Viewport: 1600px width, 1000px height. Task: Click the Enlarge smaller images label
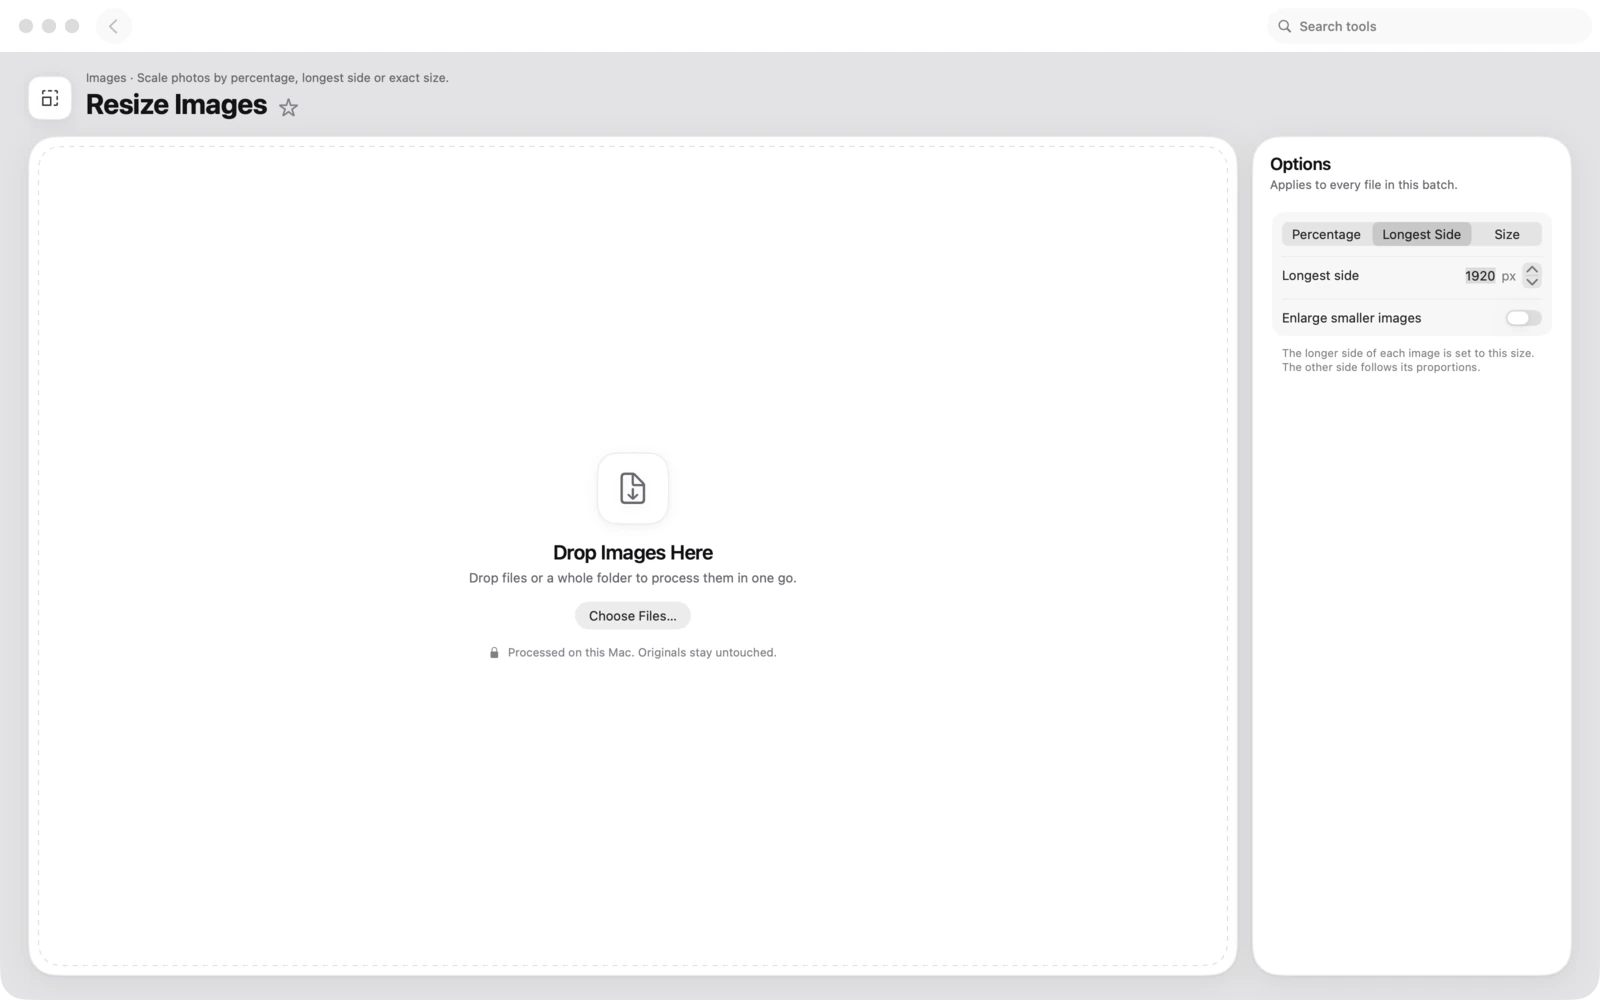(x=1351, y=318)
